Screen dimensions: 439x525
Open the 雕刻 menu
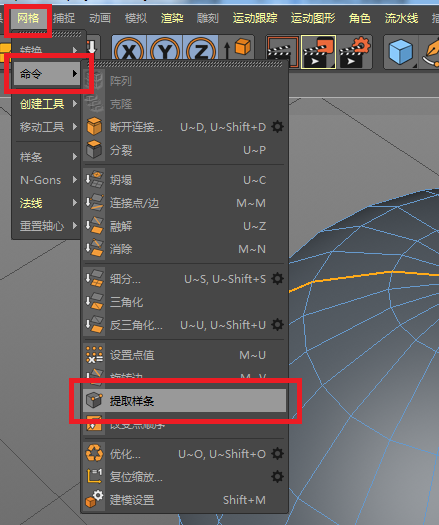[208, 18]
